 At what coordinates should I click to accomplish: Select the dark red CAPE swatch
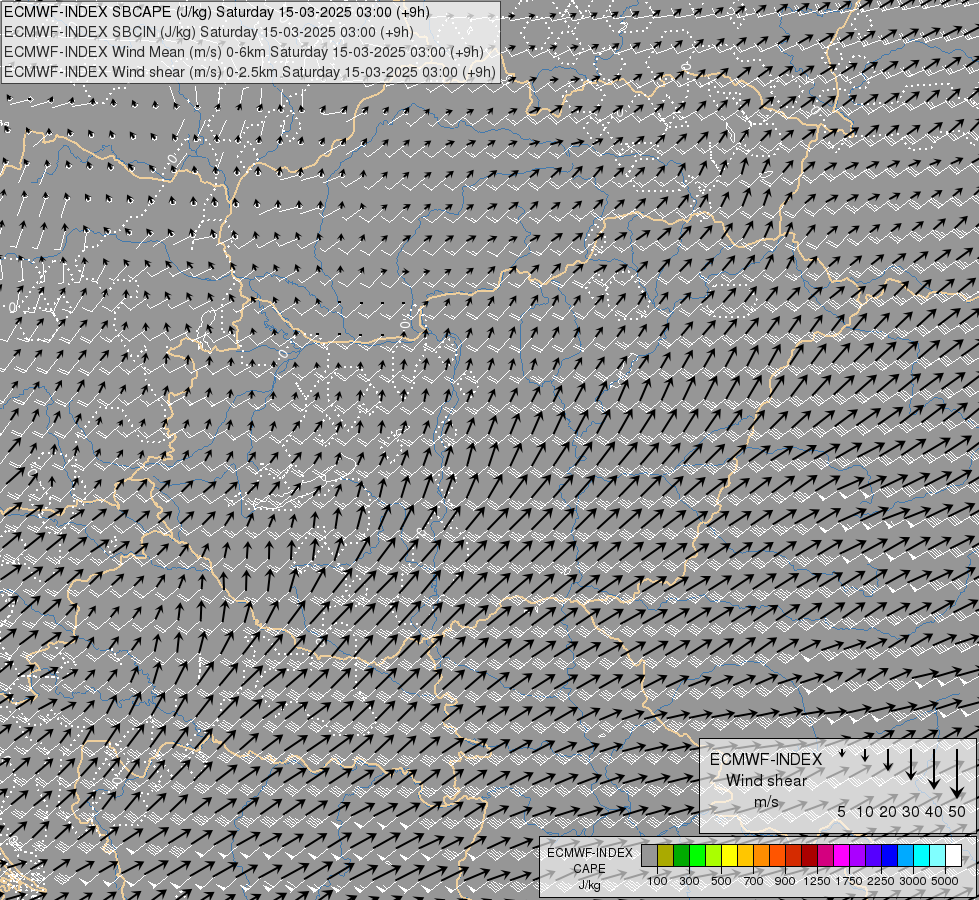(x=810, y=855)
